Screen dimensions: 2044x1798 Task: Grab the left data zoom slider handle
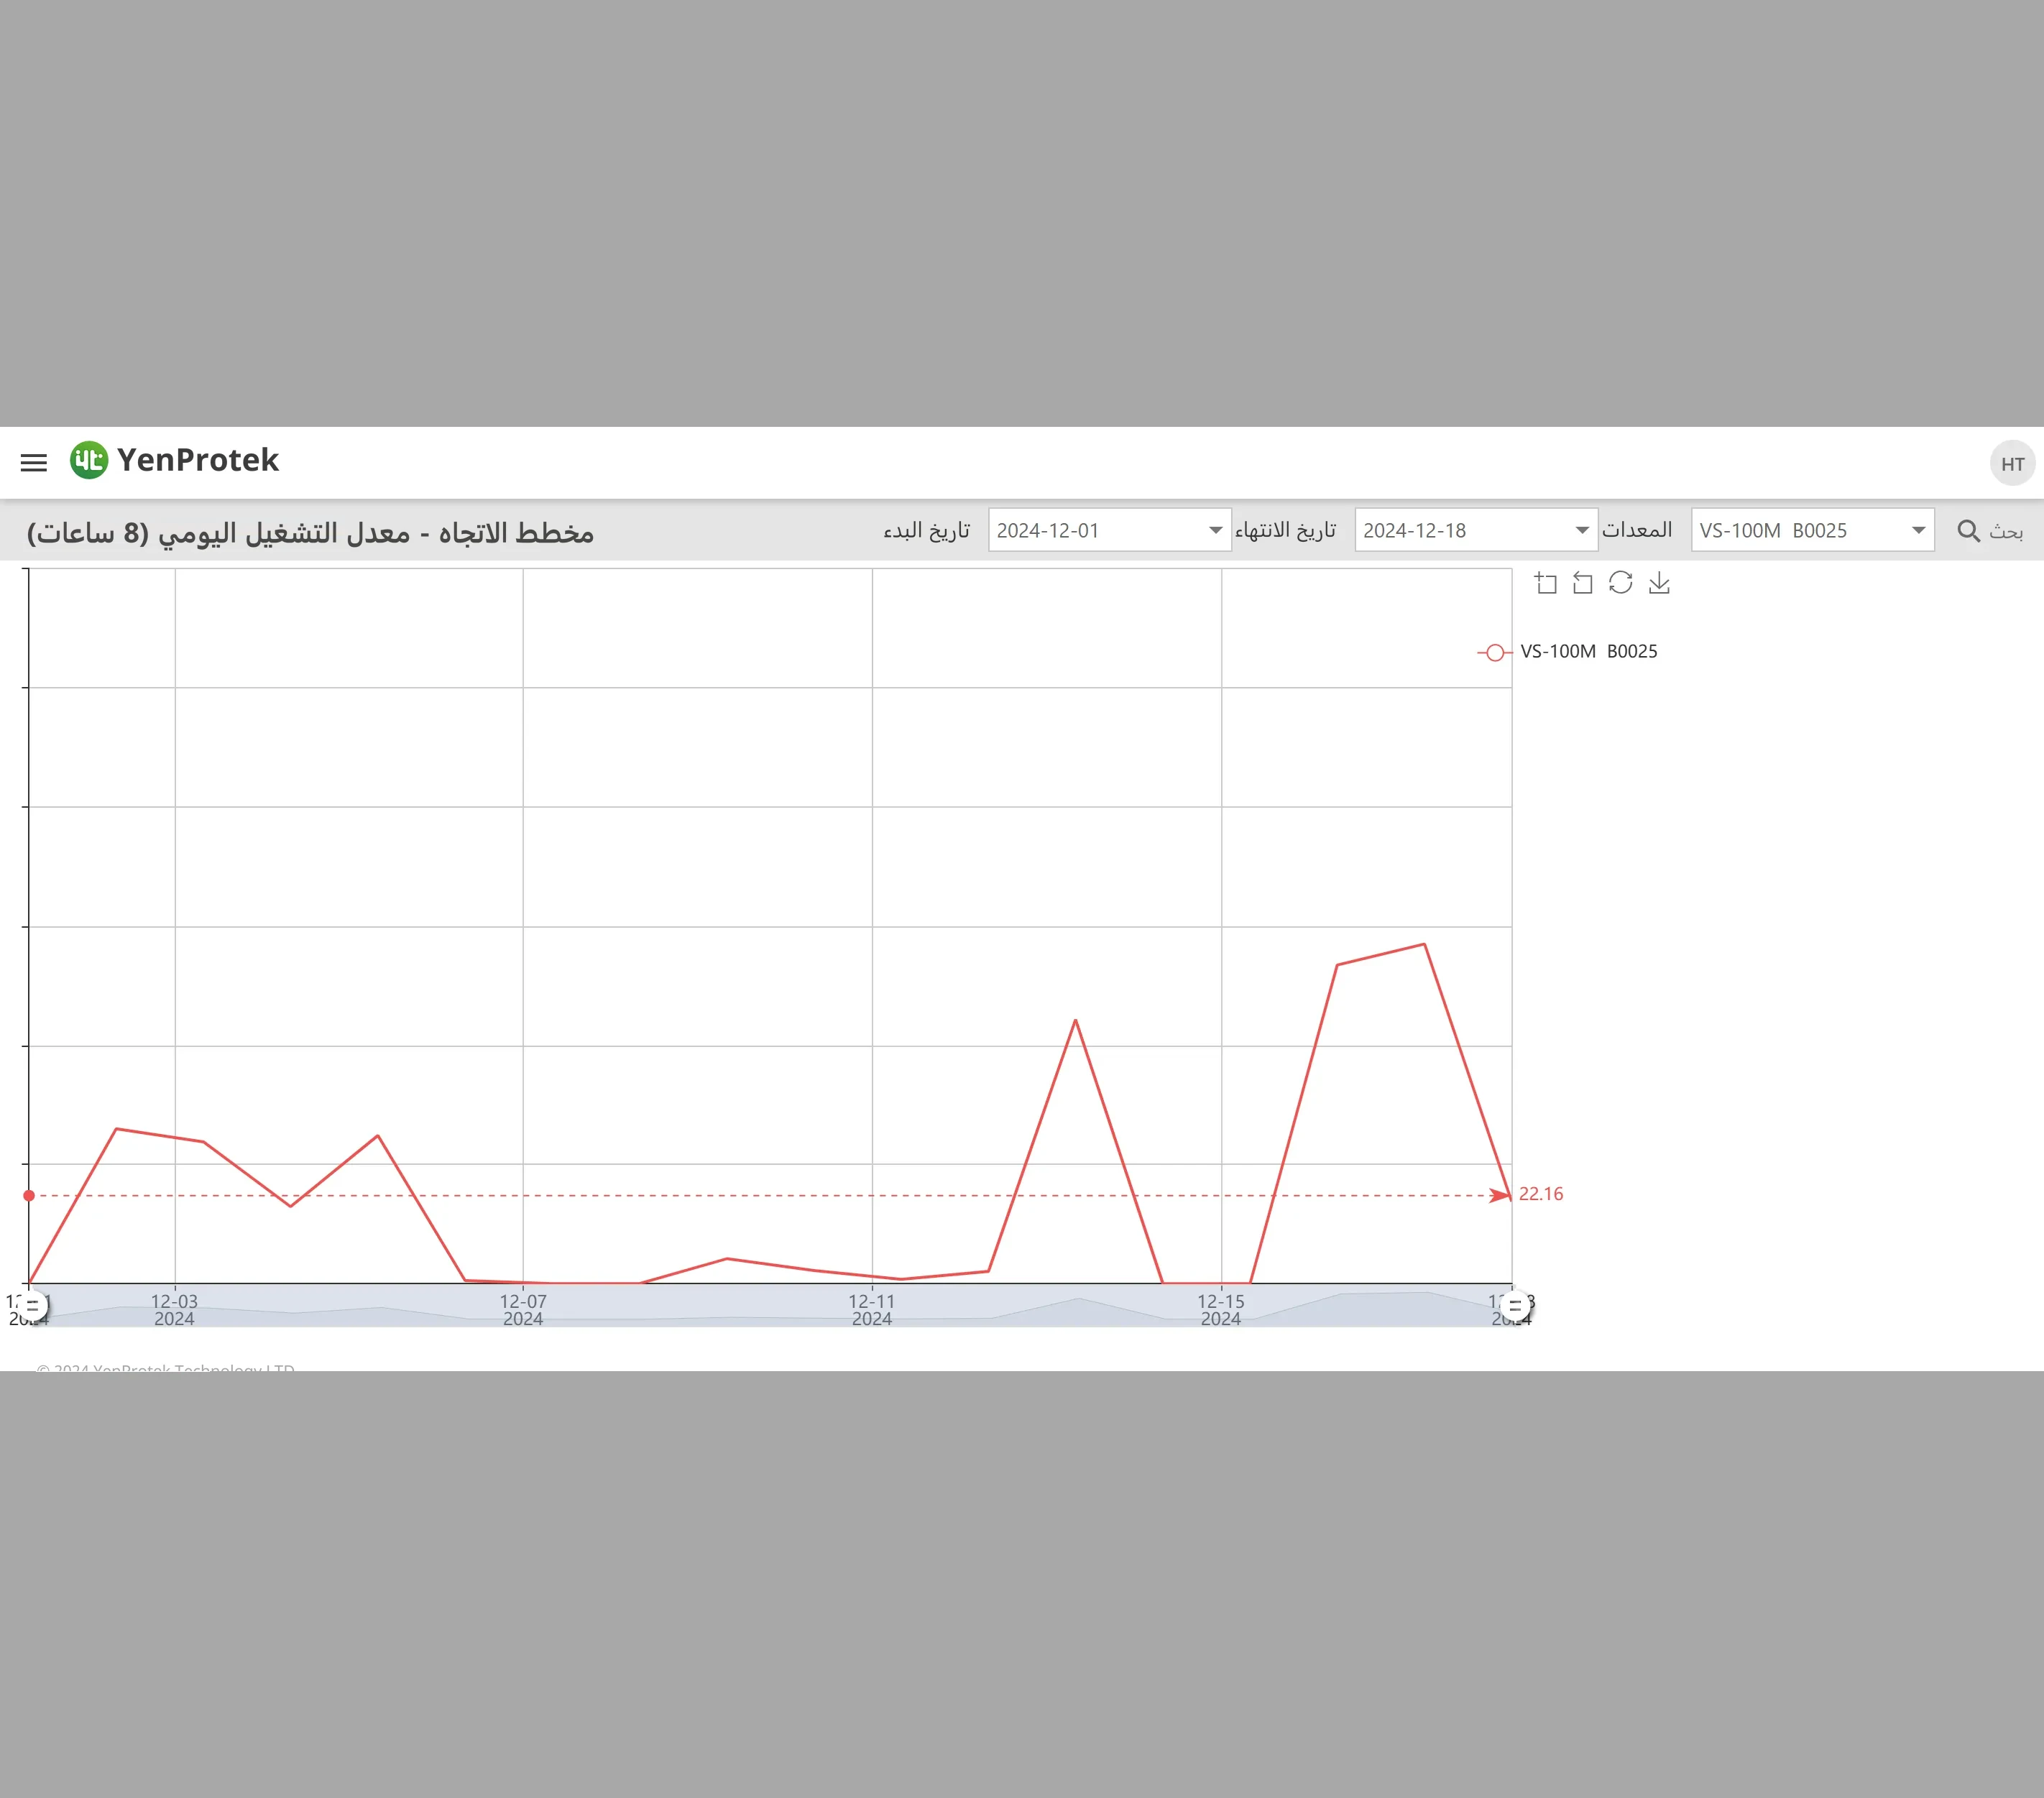[32, 1305]
